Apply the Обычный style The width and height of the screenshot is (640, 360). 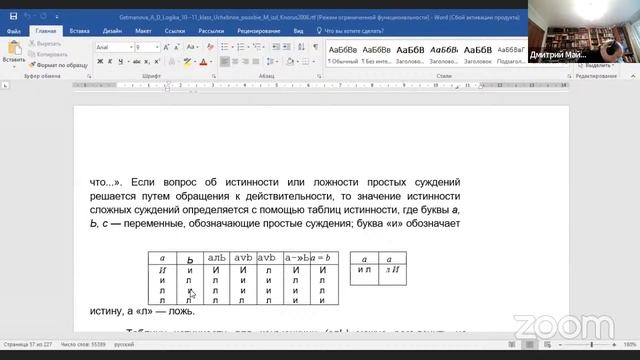[343, 54]
